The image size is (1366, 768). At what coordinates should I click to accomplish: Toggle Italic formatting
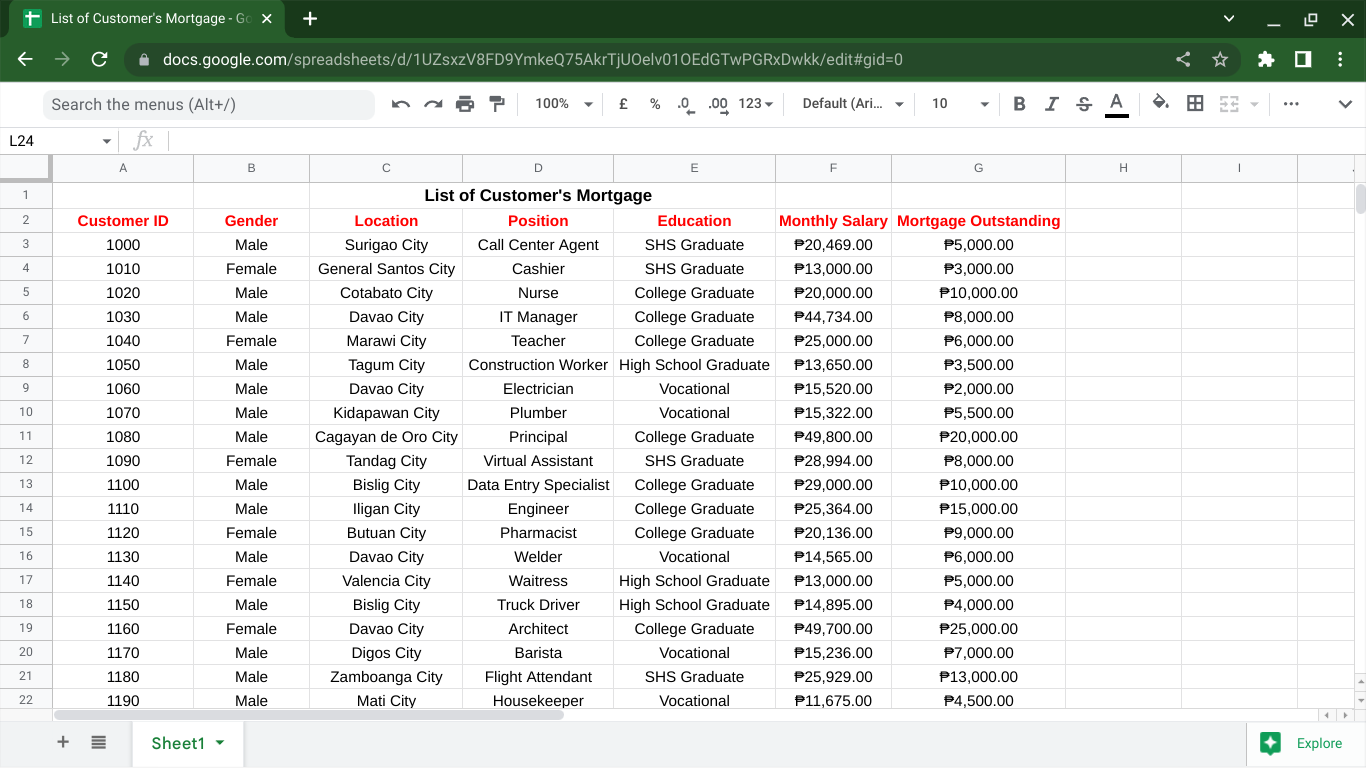[x=1051, y=104]
